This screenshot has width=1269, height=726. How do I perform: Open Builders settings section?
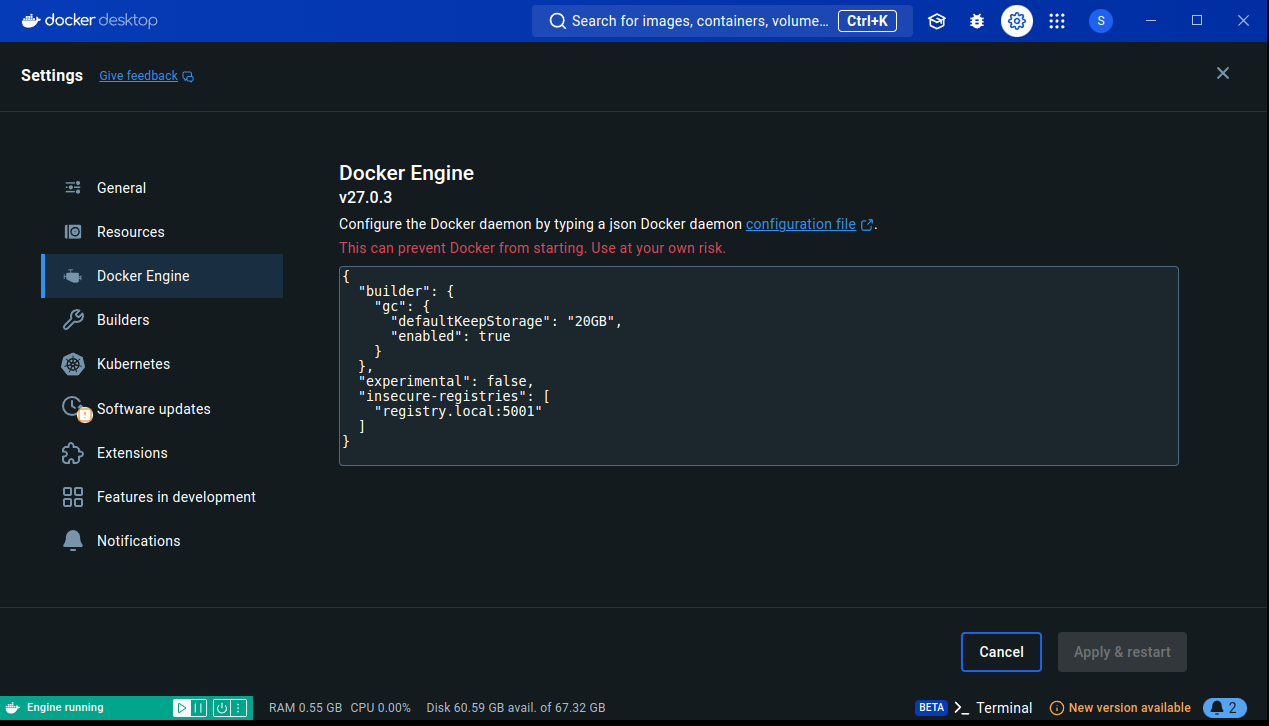coord(162,320)
